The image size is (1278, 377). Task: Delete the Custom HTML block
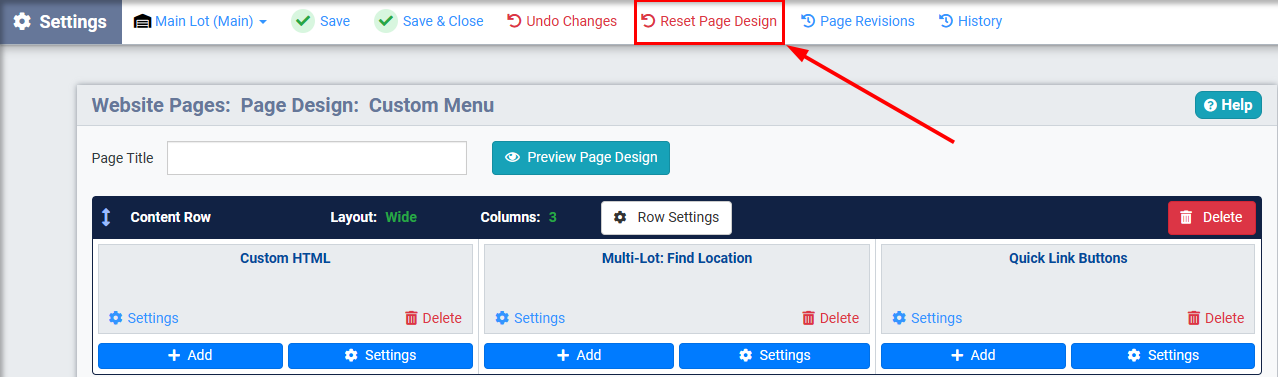[433, 318]
